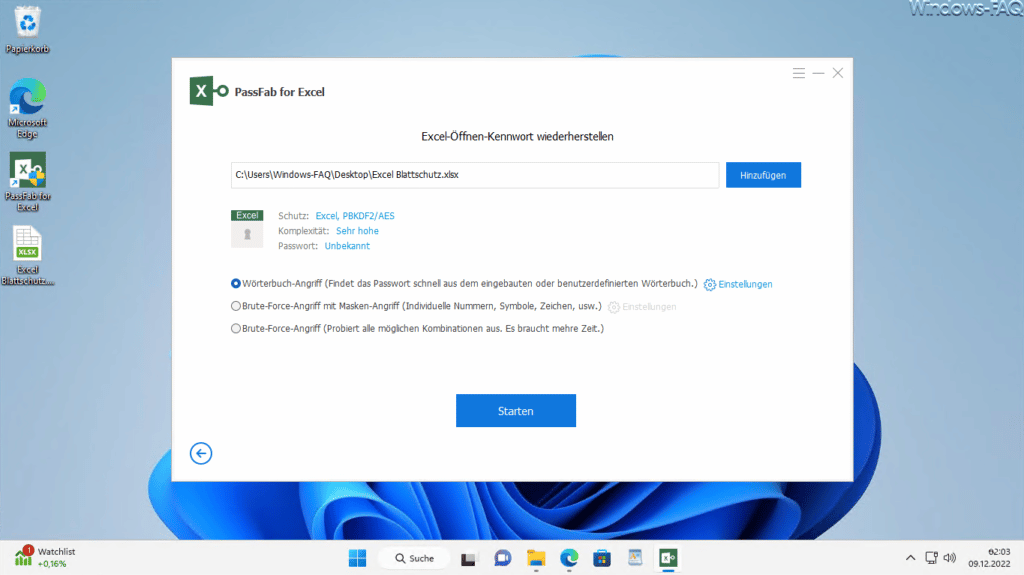
Task: Open Microsoft Edge desktop shortcut
Action: coord(27,108)
